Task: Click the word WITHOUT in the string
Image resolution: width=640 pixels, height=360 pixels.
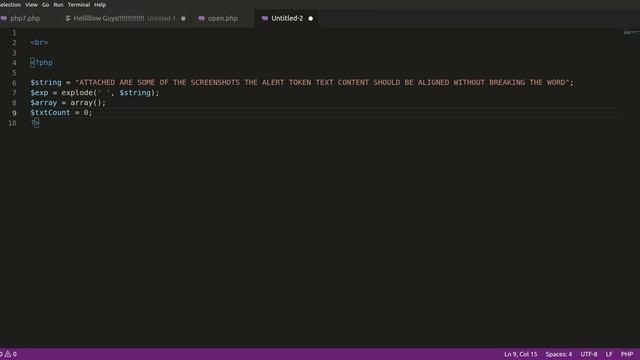Action: coord(469,82)
